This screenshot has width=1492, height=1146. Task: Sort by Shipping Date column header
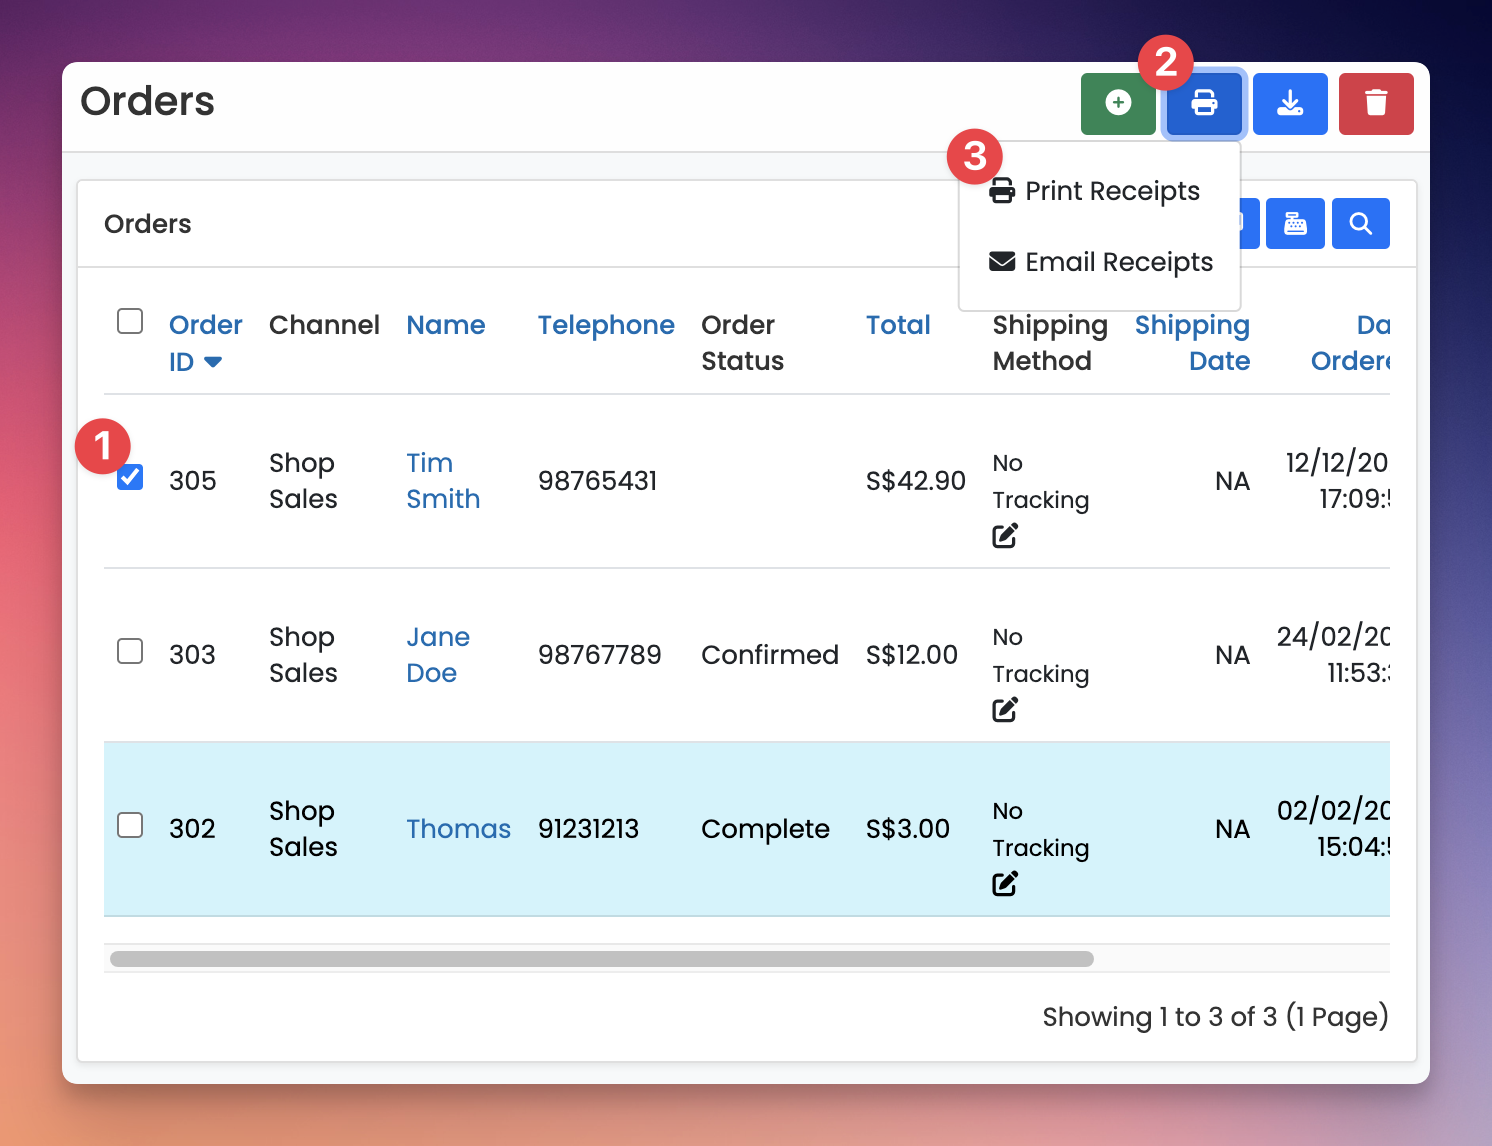[1192, 343]
